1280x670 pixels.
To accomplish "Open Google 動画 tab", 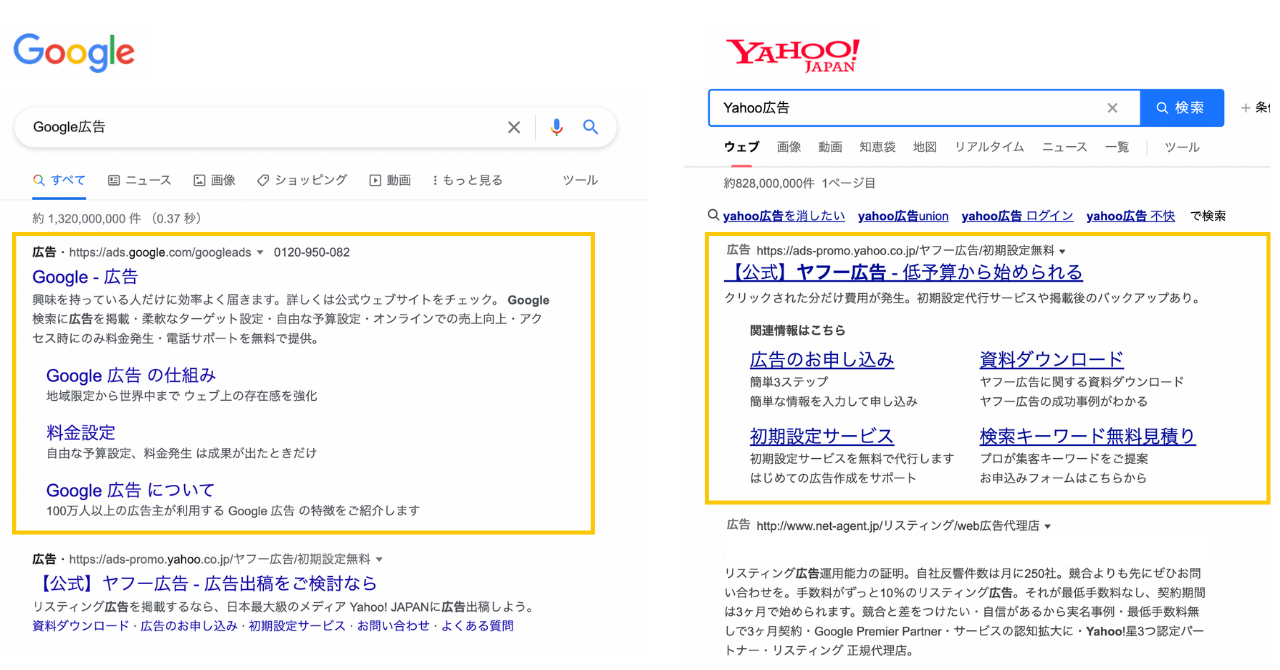I will (x=390, y=180).
